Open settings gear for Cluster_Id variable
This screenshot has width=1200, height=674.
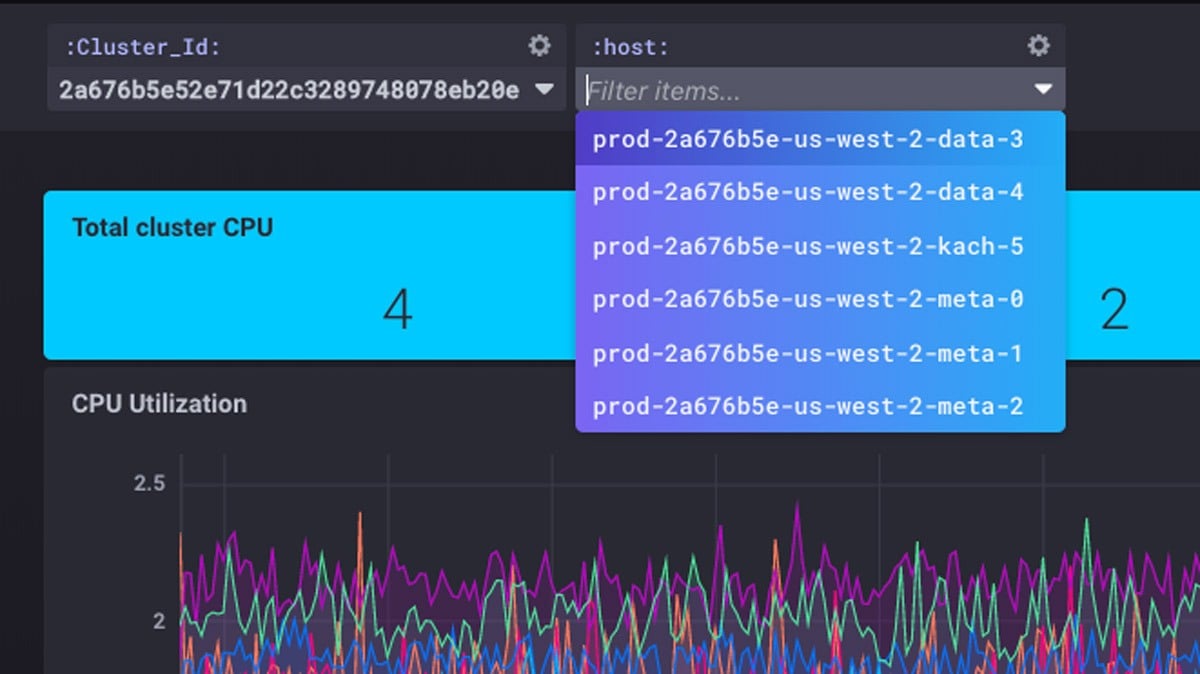(539, 45)
